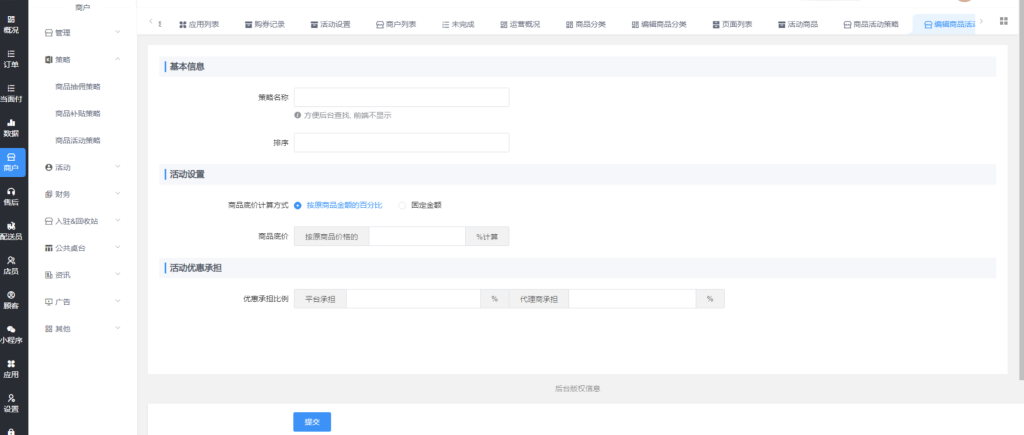Select the 固定金额 radio option
Screen dimensions: 1024x435
(403, 205)
